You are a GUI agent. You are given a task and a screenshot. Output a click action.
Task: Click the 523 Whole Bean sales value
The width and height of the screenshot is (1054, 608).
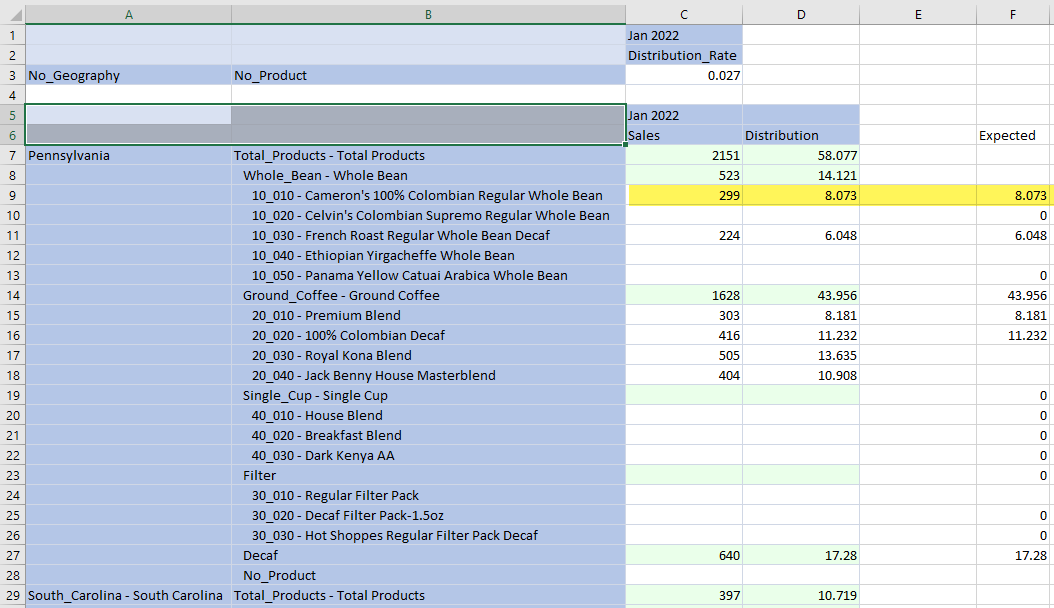684,175
